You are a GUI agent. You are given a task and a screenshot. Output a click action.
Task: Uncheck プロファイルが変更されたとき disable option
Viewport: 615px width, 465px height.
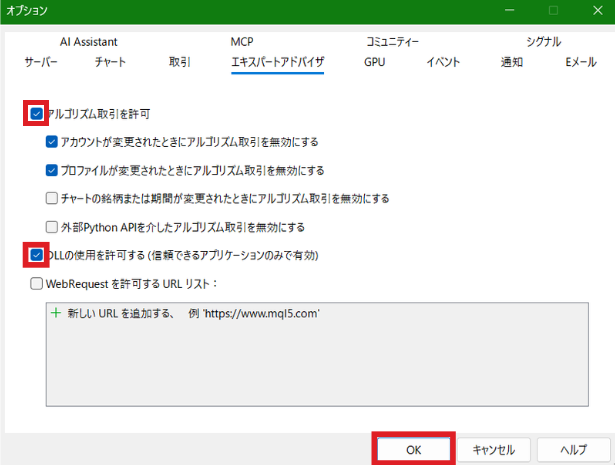click(52, 171)
